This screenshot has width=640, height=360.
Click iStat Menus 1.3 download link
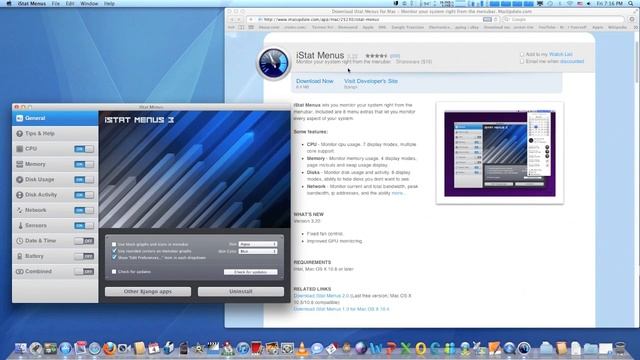341,309
